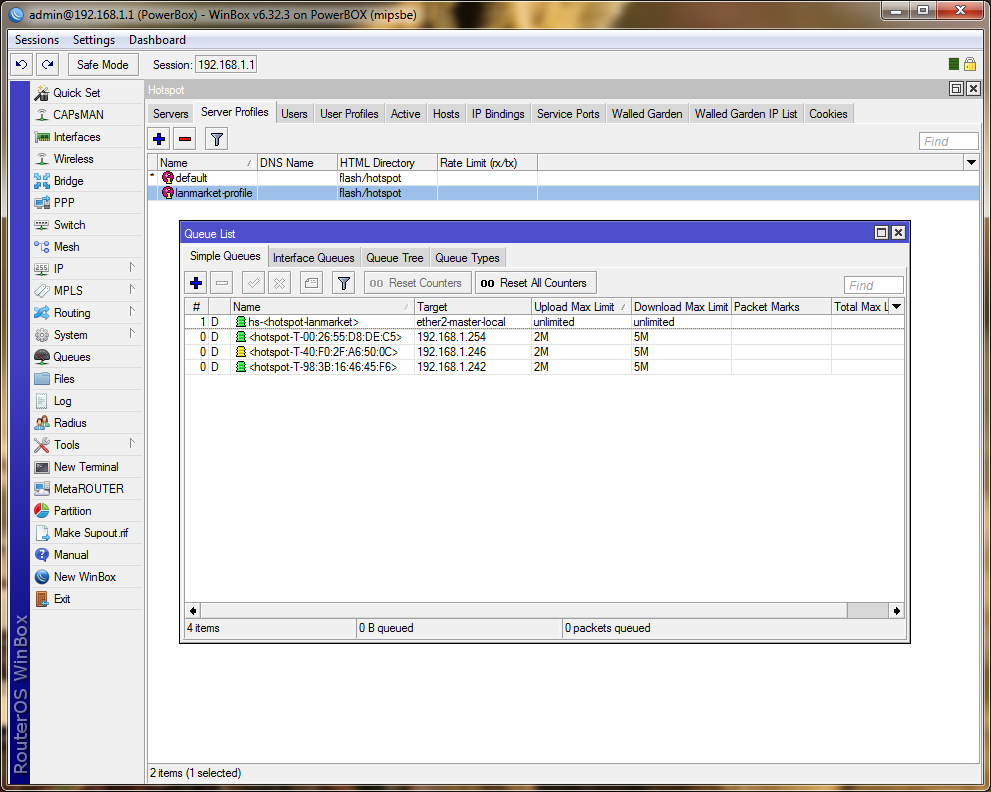The image size is (991, 792).
Task: Click the Find field in Queue List
Action: pyautogui.click(x=873, y=285)
